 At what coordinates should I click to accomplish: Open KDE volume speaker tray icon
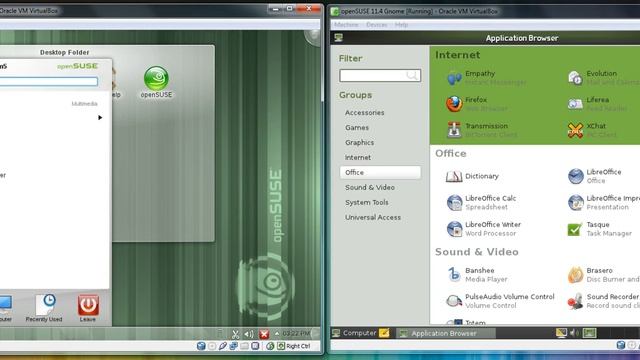pyautogui.click(x=249, y=334)
